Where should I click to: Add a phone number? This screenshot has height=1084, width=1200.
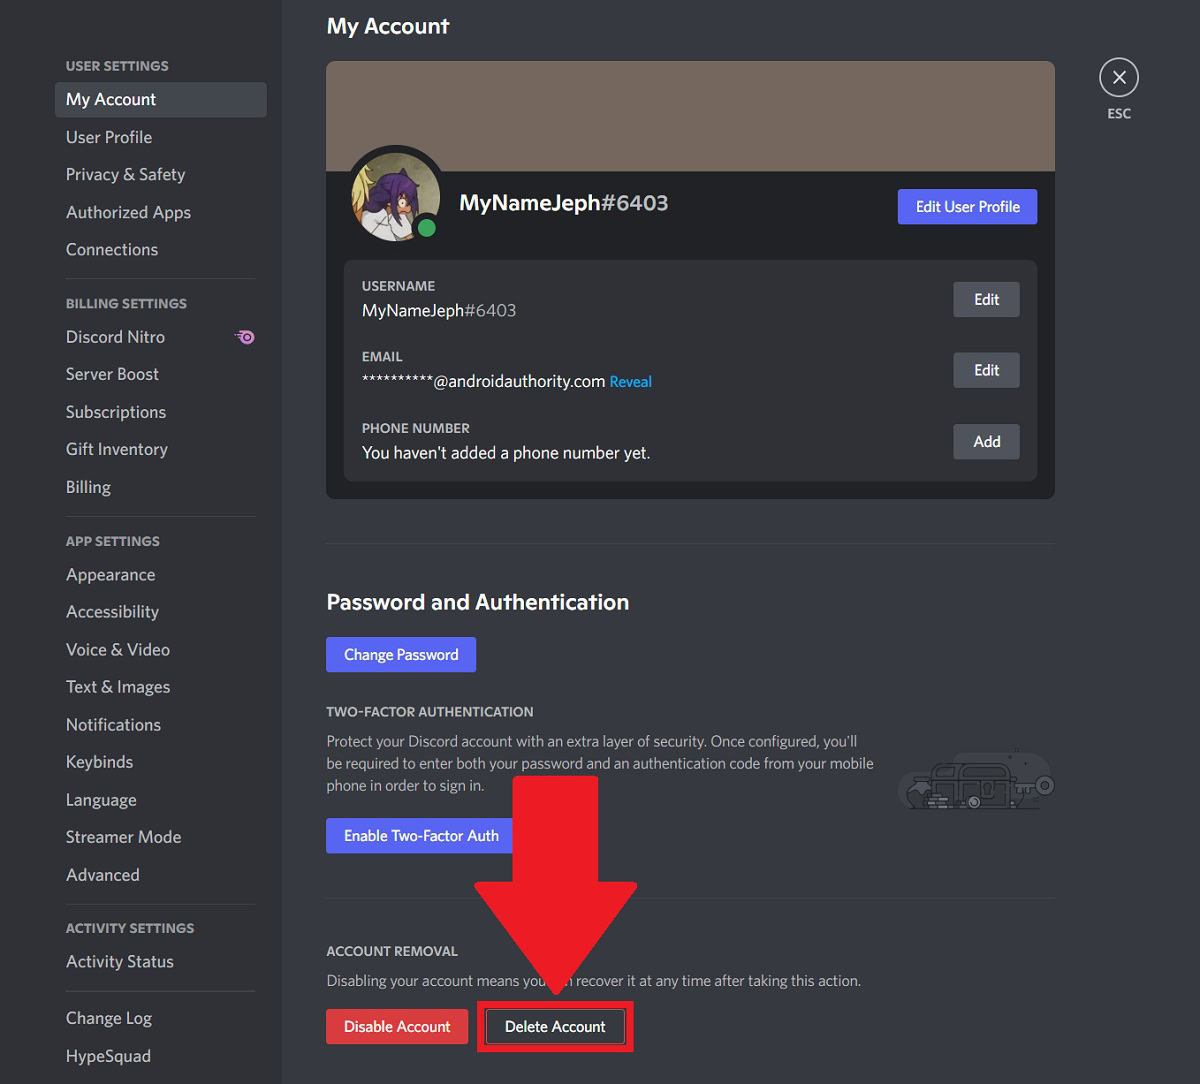(x=986, y=441)
